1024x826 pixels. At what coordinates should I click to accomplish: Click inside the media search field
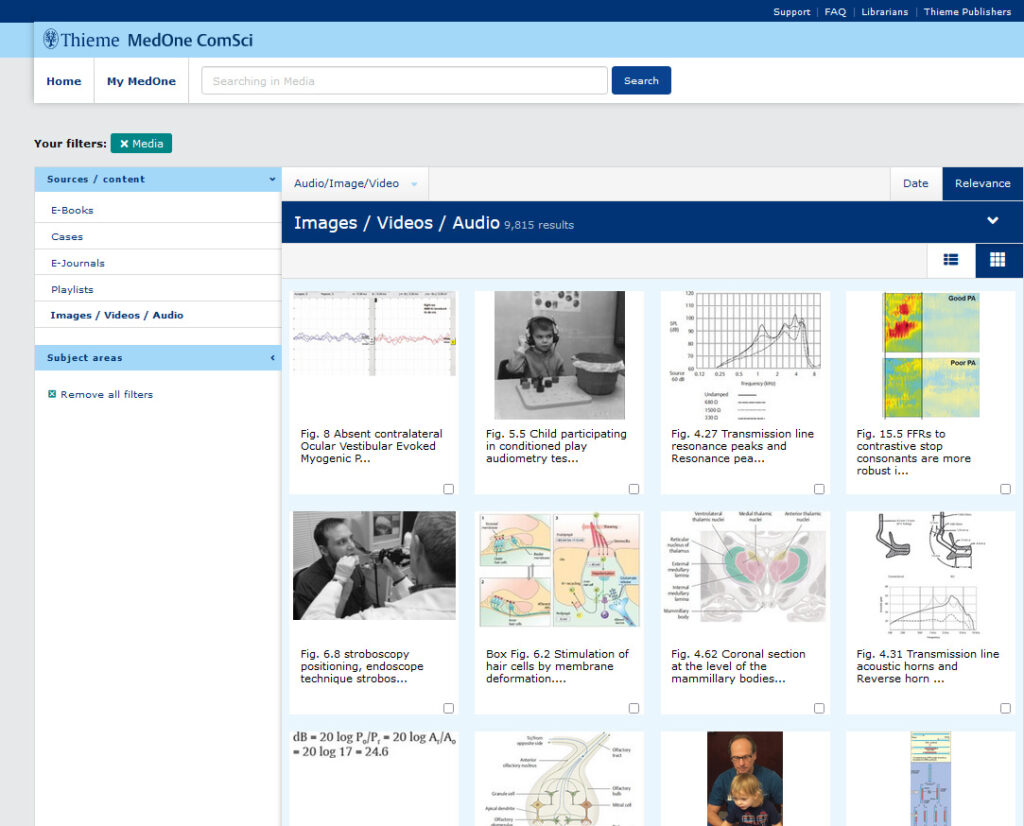(x=403, y=80)
